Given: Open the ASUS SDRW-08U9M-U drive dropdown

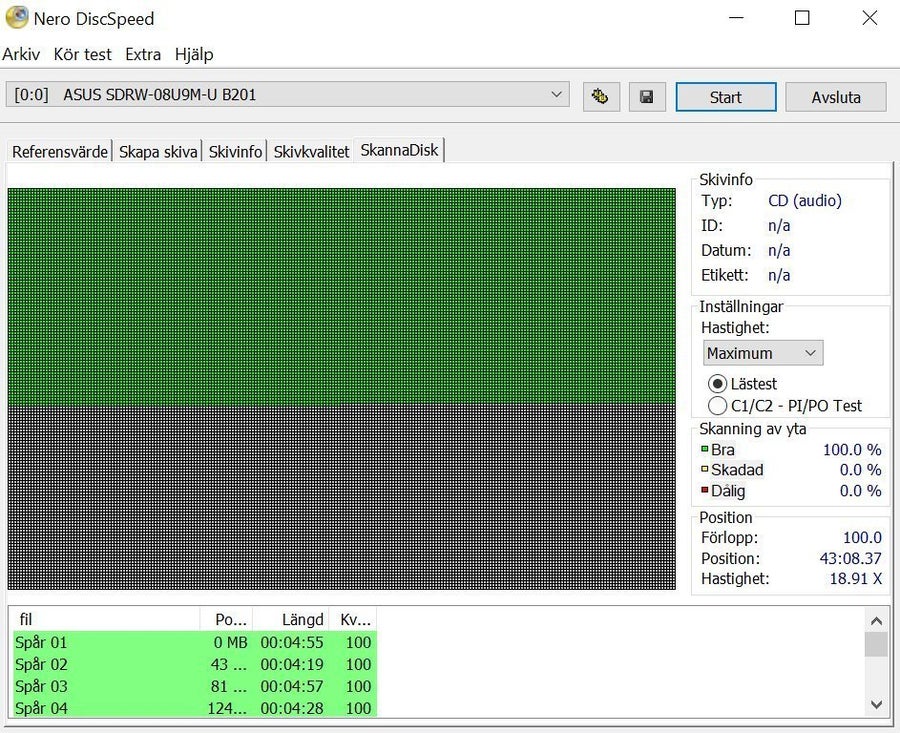Looking at the screenshot, I should pos(288,94).
